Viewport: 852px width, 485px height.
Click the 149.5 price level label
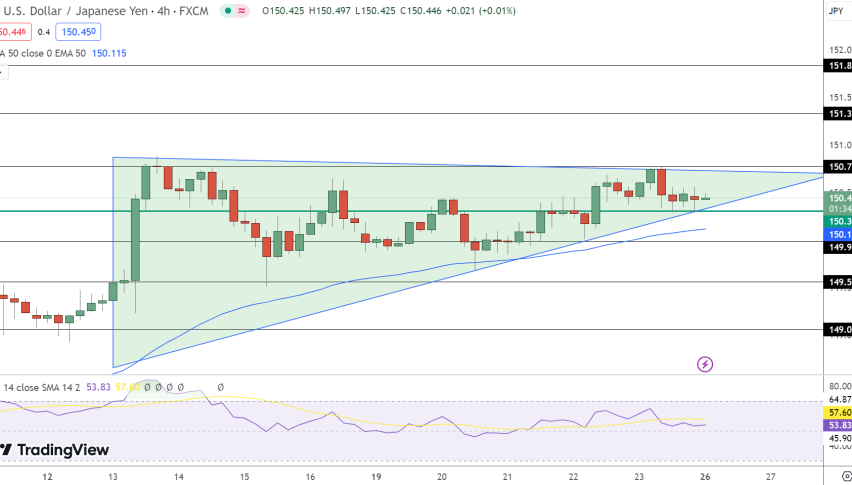[838, 282]
